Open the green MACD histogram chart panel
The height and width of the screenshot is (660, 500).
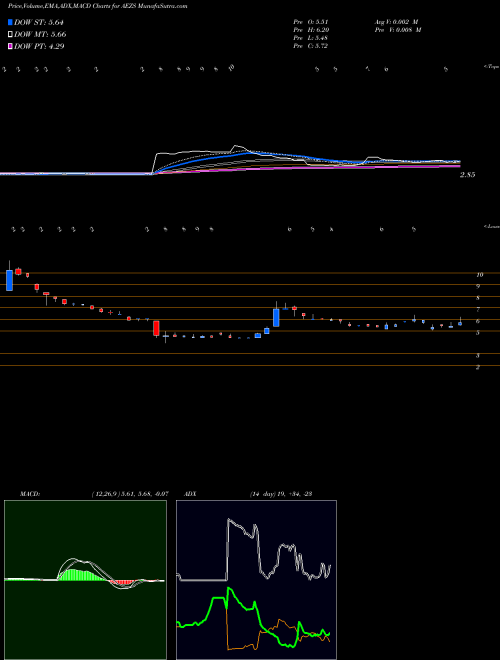click(85, 580)
